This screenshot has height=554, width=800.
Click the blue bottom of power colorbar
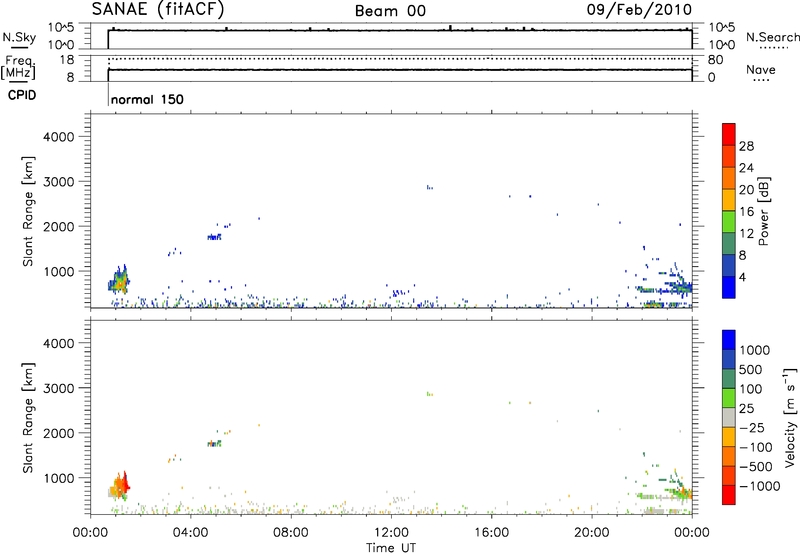pyautogui.click(x=729, y=287)
